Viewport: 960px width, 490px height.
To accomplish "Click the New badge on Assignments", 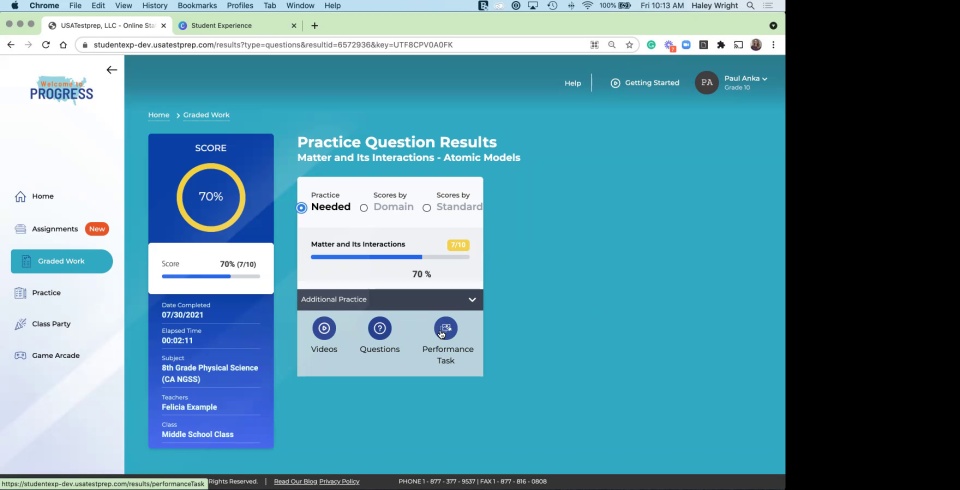I will 97,229.
